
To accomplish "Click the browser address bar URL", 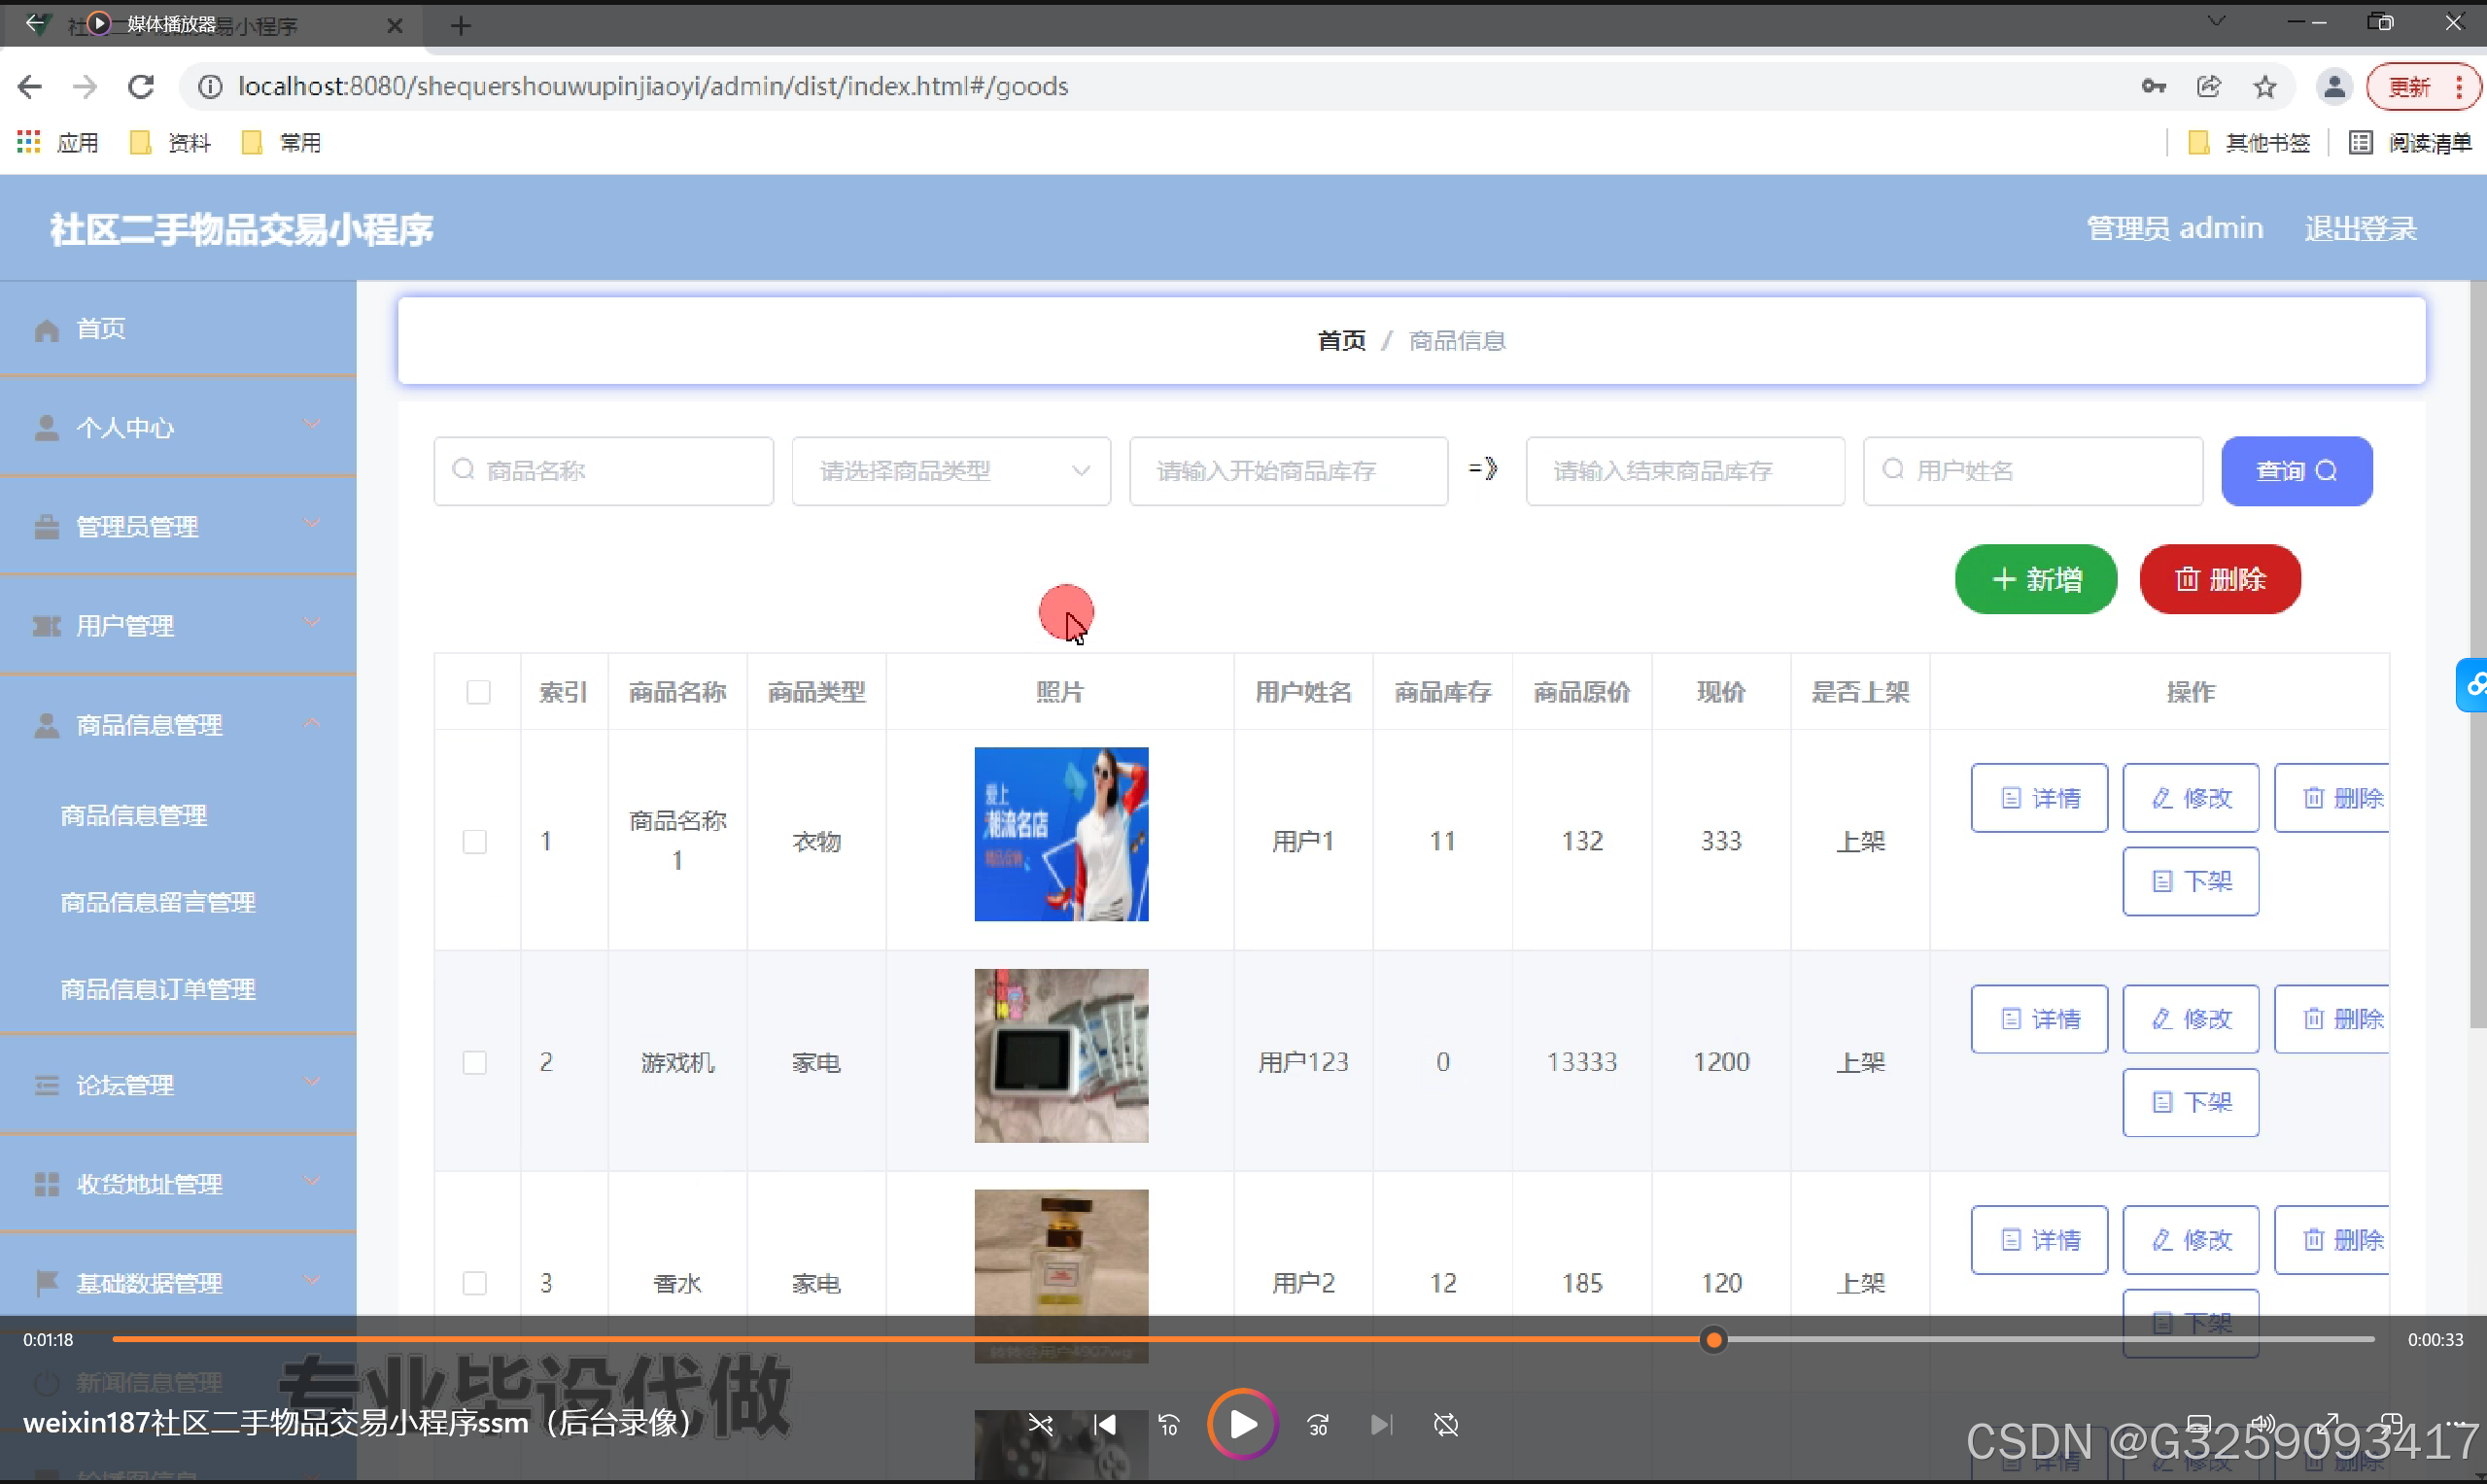I will (653, 87).
